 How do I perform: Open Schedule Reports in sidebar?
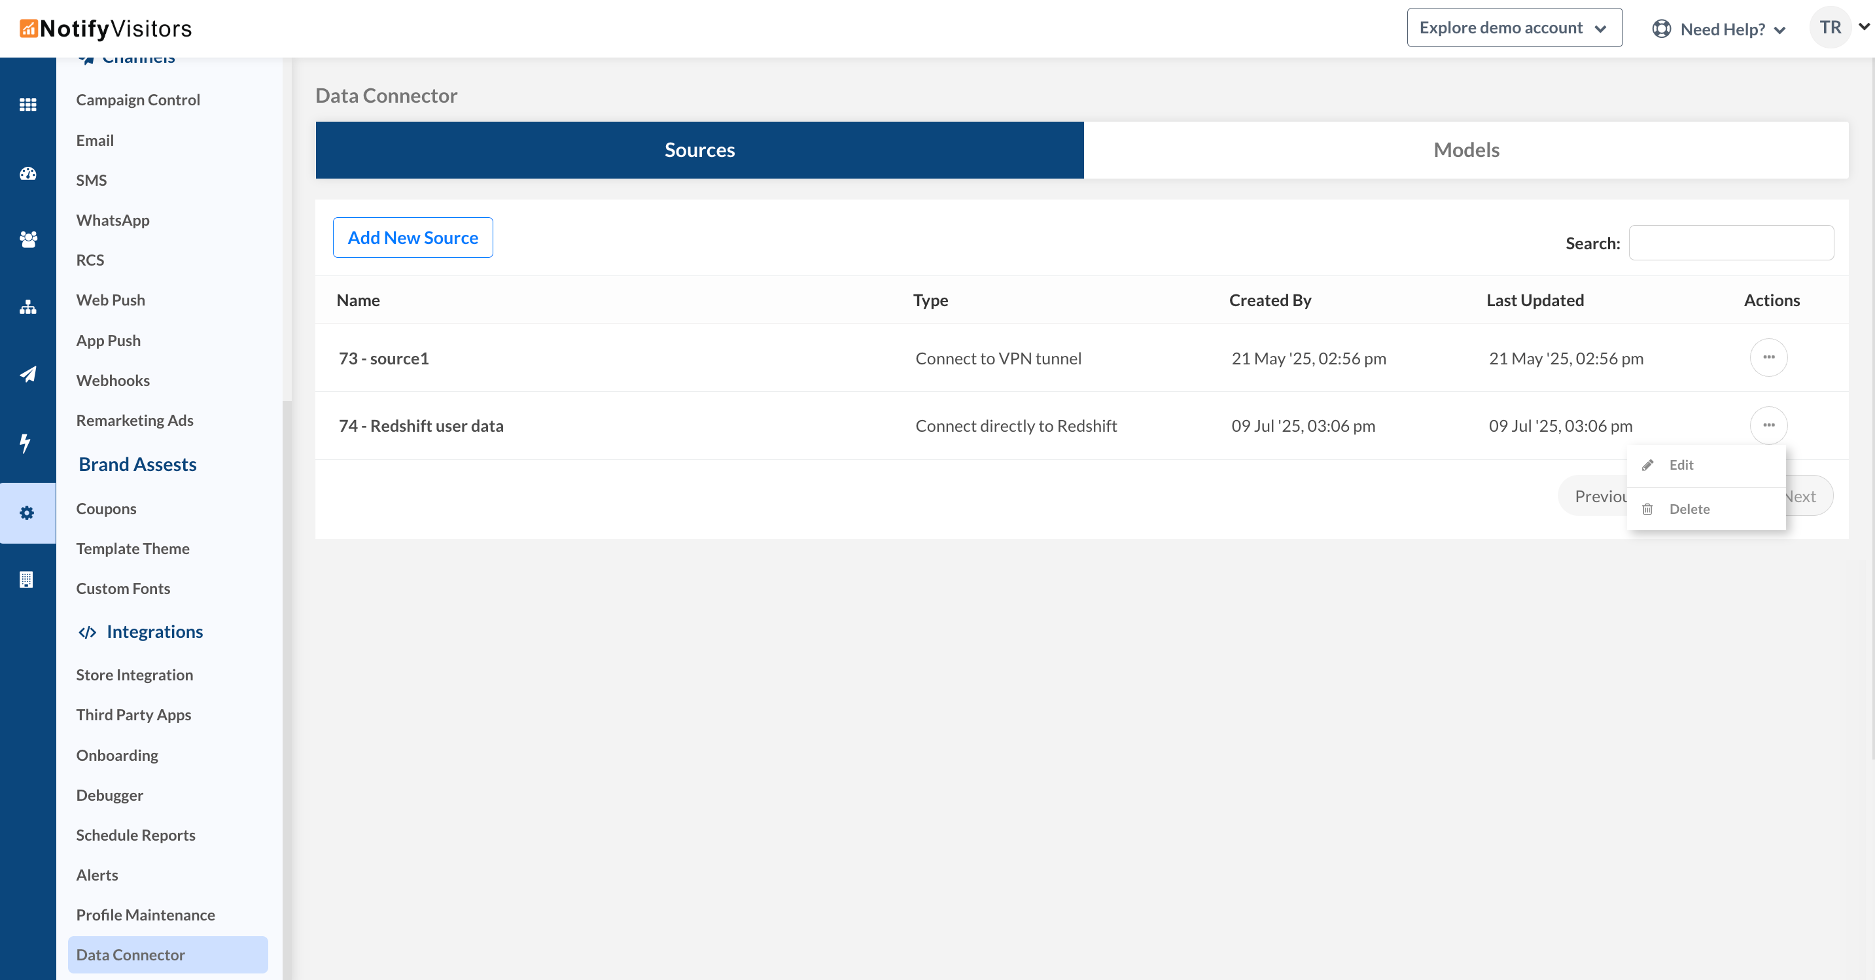[136, 836]
